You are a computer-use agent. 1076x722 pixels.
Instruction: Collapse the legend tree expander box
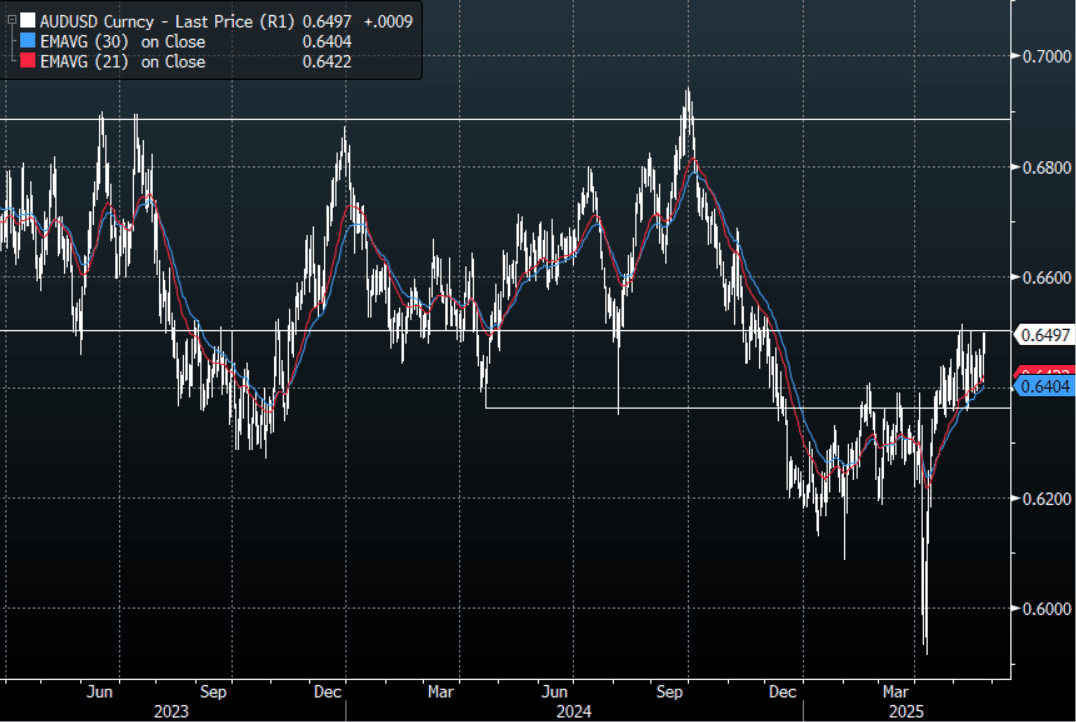[11, 20]
